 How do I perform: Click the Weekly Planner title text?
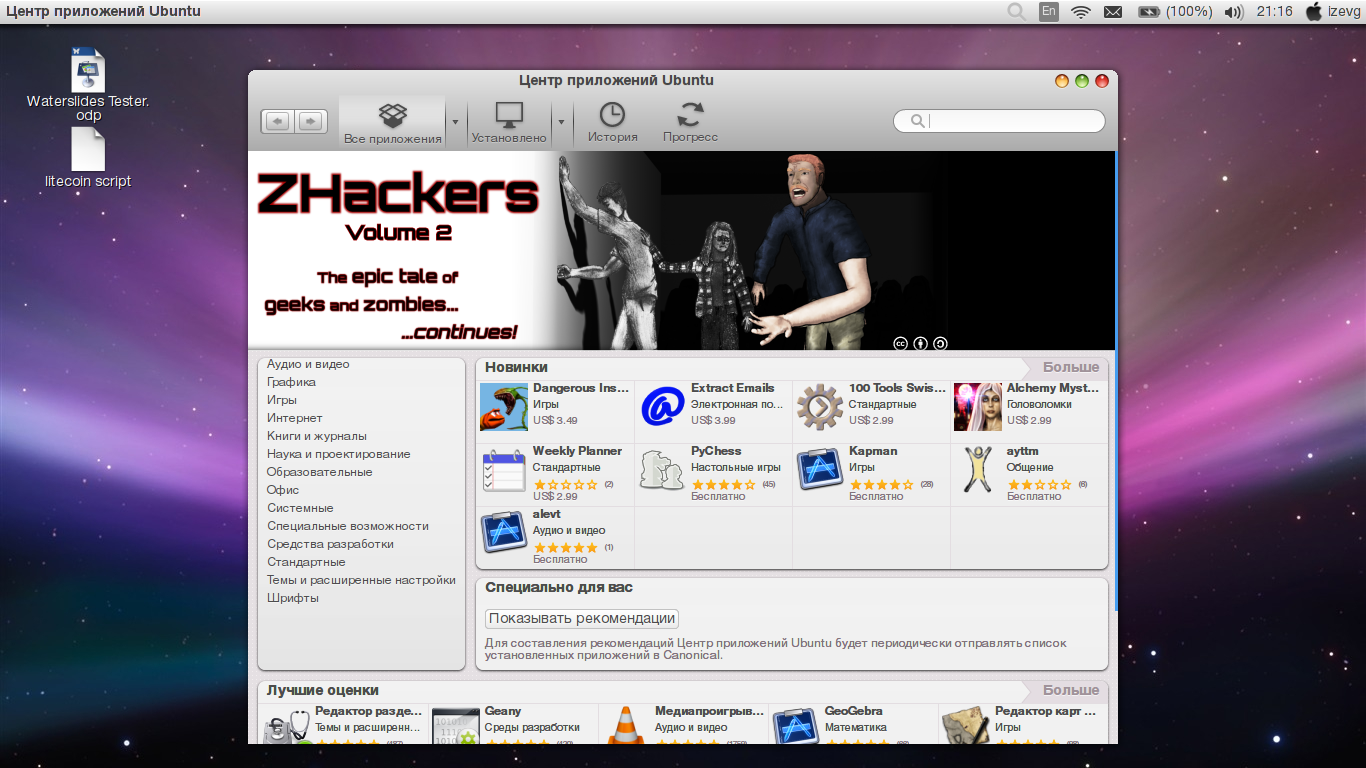click(577, 451)
